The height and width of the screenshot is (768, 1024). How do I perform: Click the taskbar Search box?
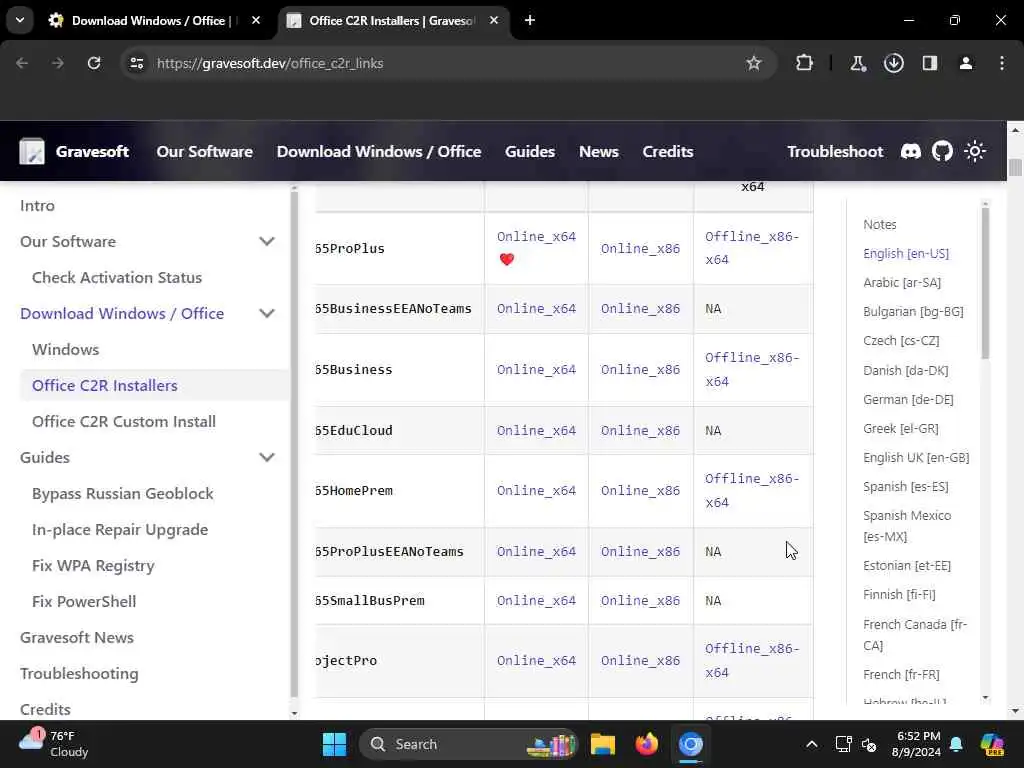tap(468, 744)
